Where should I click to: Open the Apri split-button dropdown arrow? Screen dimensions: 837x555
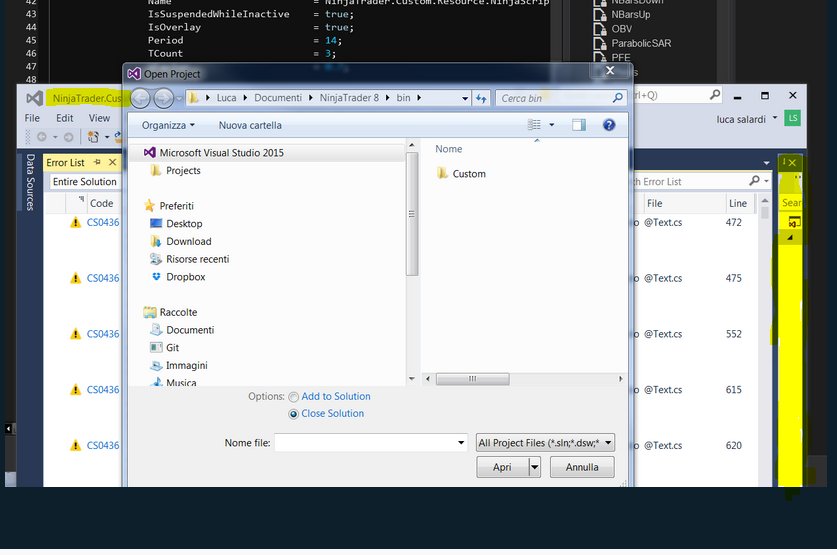(x=535, y=467)
